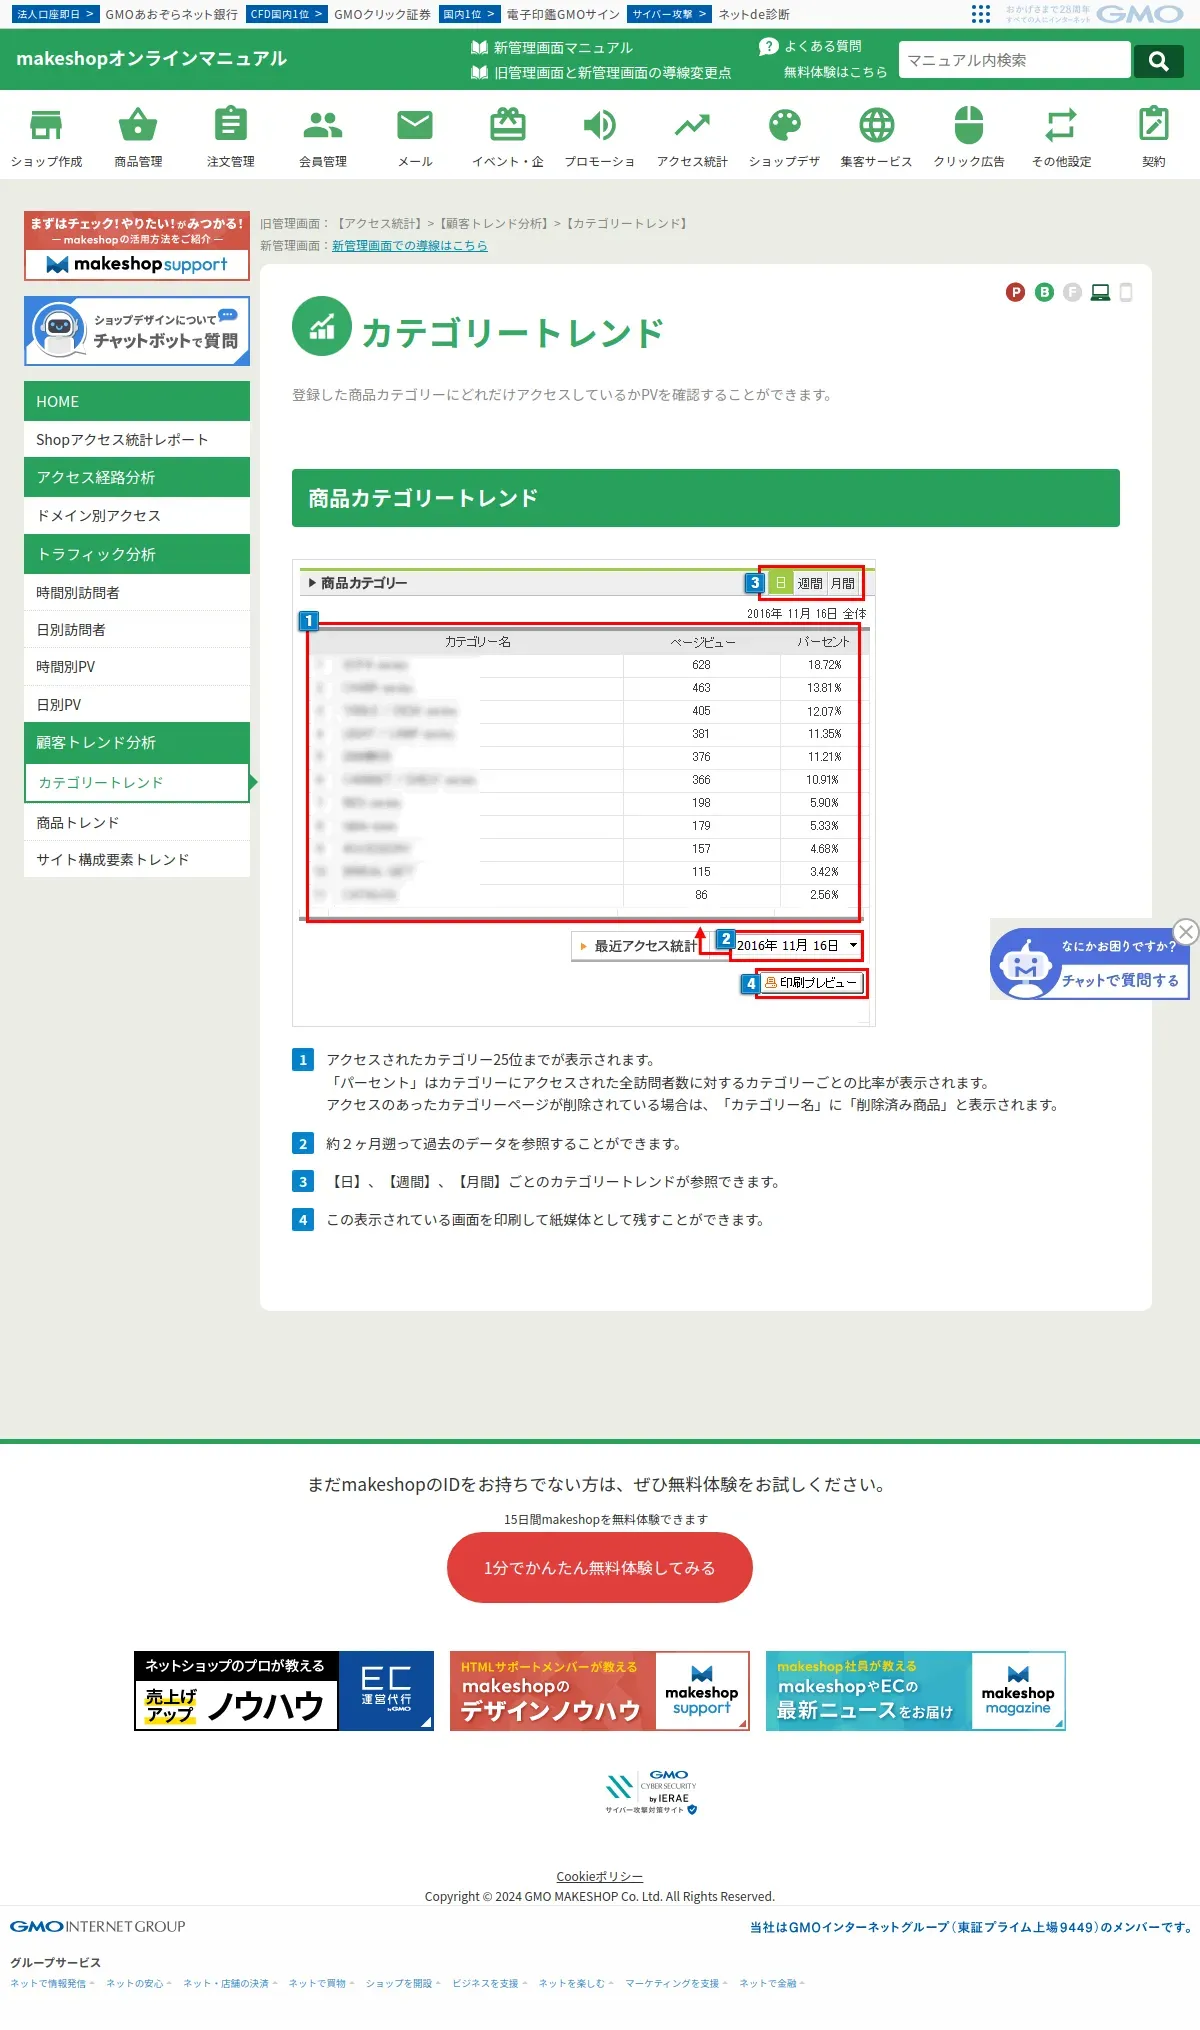This screenshot has height=2030, width=1200.
Task: Open the アクセス統計 trend line icon
Action: [692, 125]
